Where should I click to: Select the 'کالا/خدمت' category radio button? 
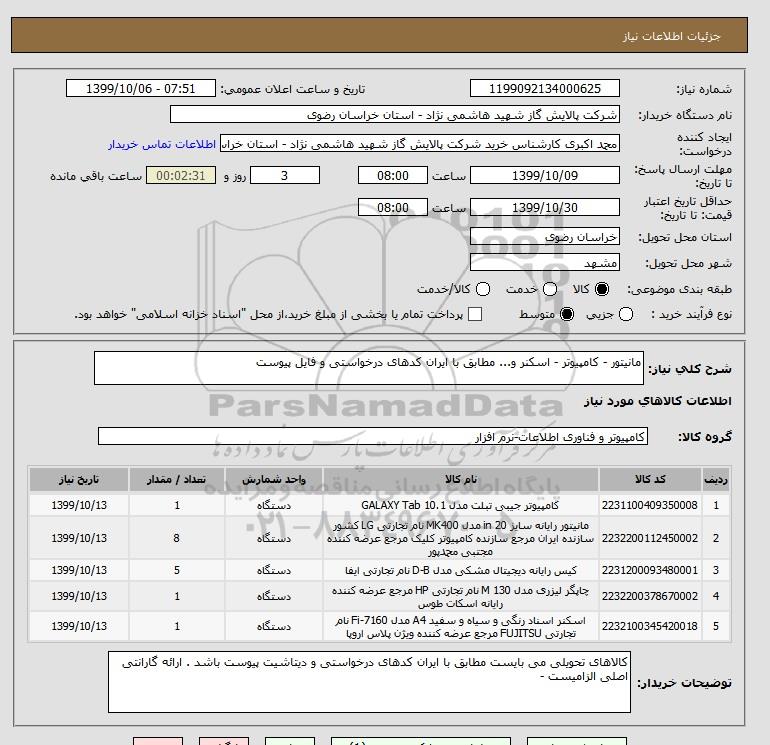483,289
